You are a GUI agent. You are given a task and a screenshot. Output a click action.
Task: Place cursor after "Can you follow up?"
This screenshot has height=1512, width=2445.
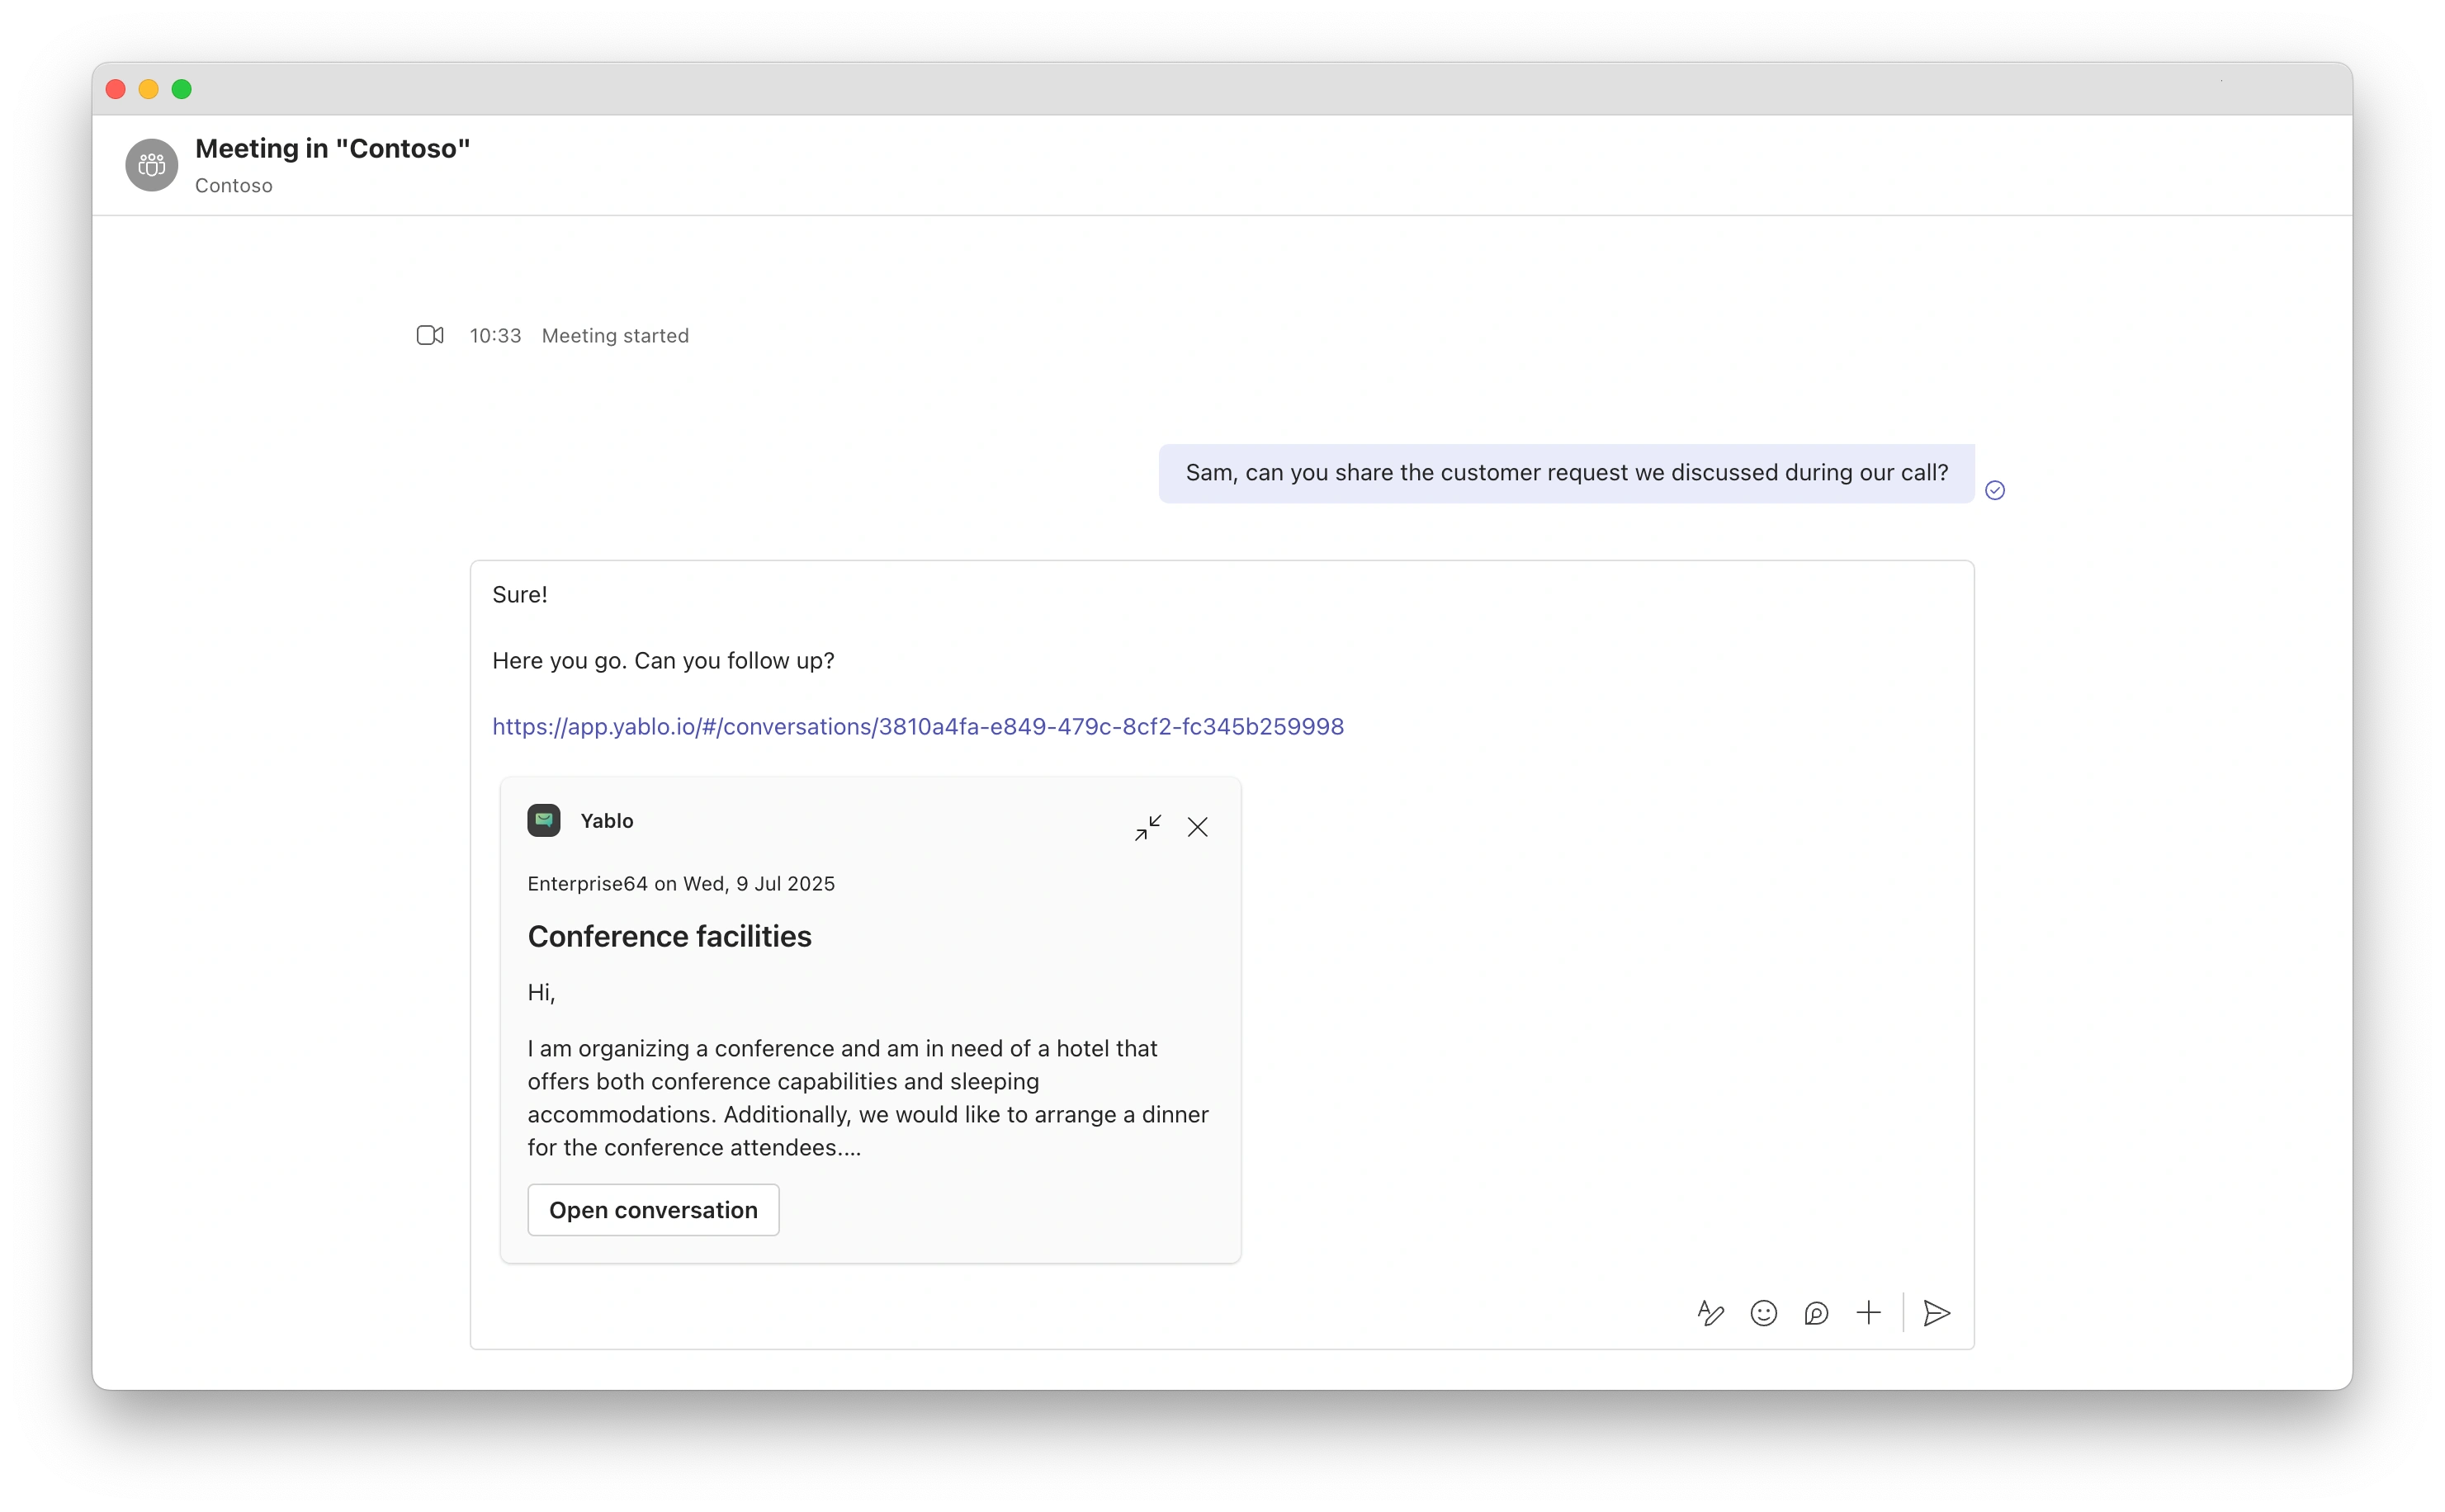pyautogui.click(x=835, y=661)
